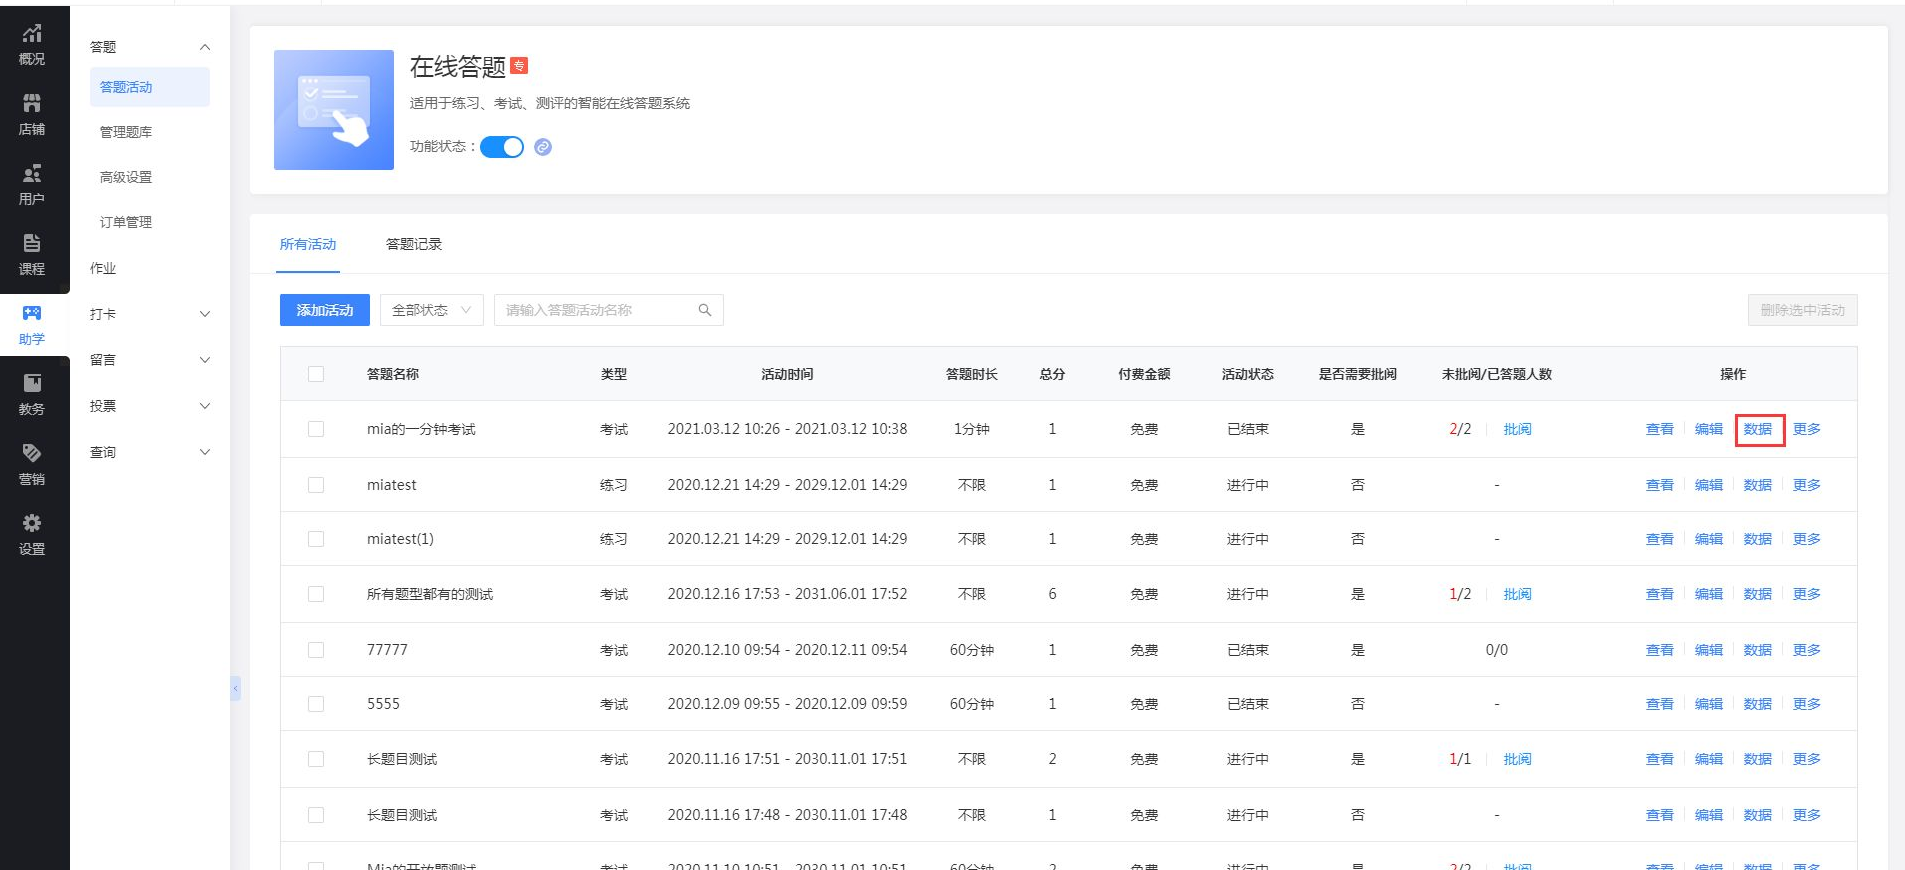Open 更多 menu for 77777 row
Image resolution: width=1905 pixels, height=870 pixels.
(1806, 650)
